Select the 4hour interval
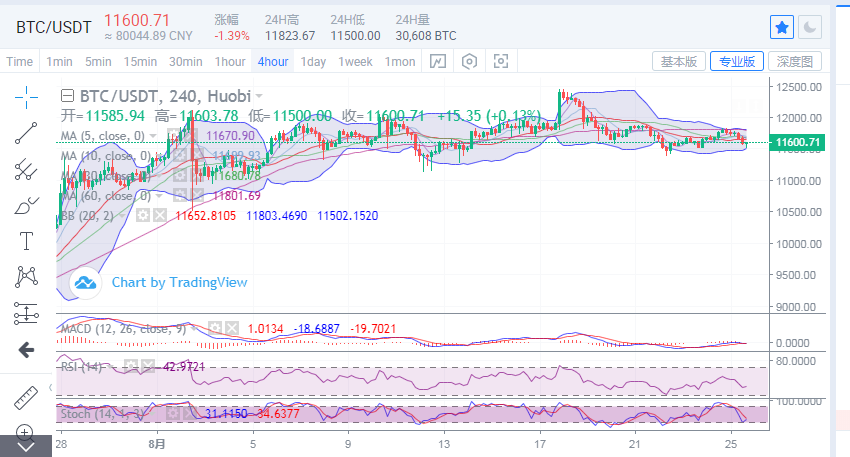 tap(273, 61)
